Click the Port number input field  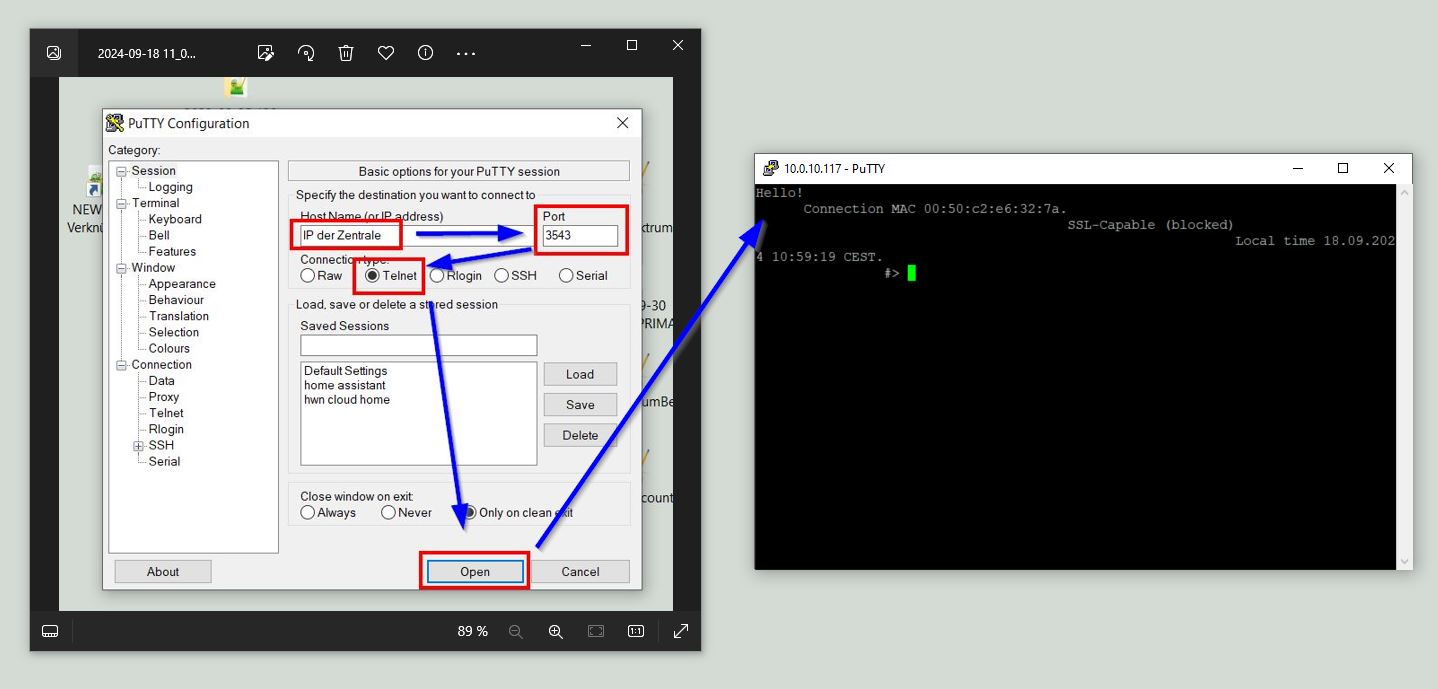[x=580, y=236]
